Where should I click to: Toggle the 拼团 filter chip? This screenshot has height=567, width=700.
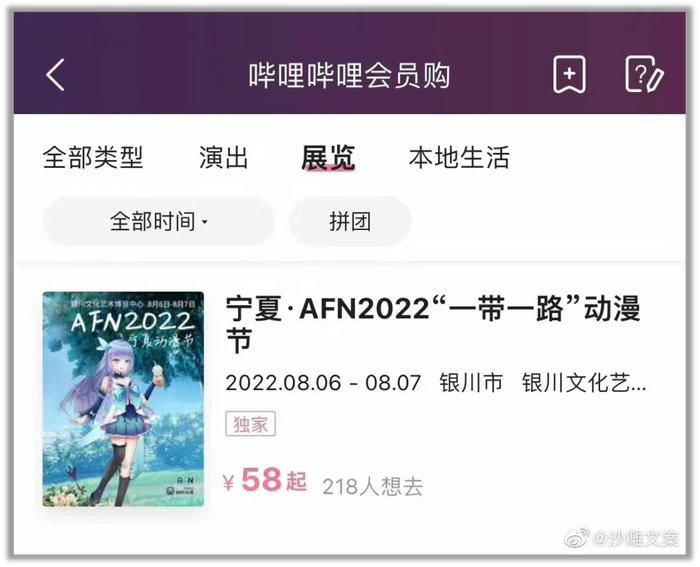[350, 221]
